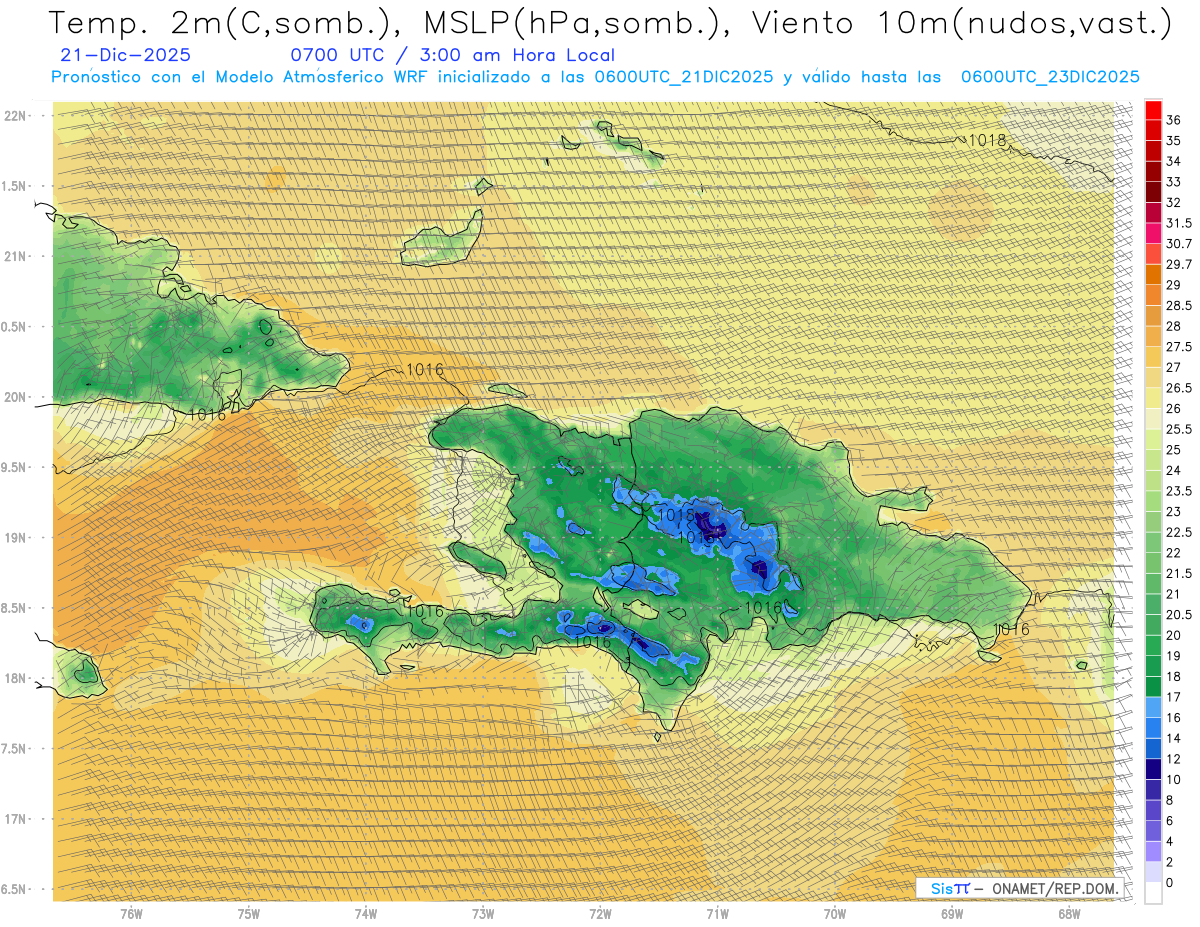Click the 1018 isobar label
This screenshot has height=927, width=1200.
coord(987,140)
